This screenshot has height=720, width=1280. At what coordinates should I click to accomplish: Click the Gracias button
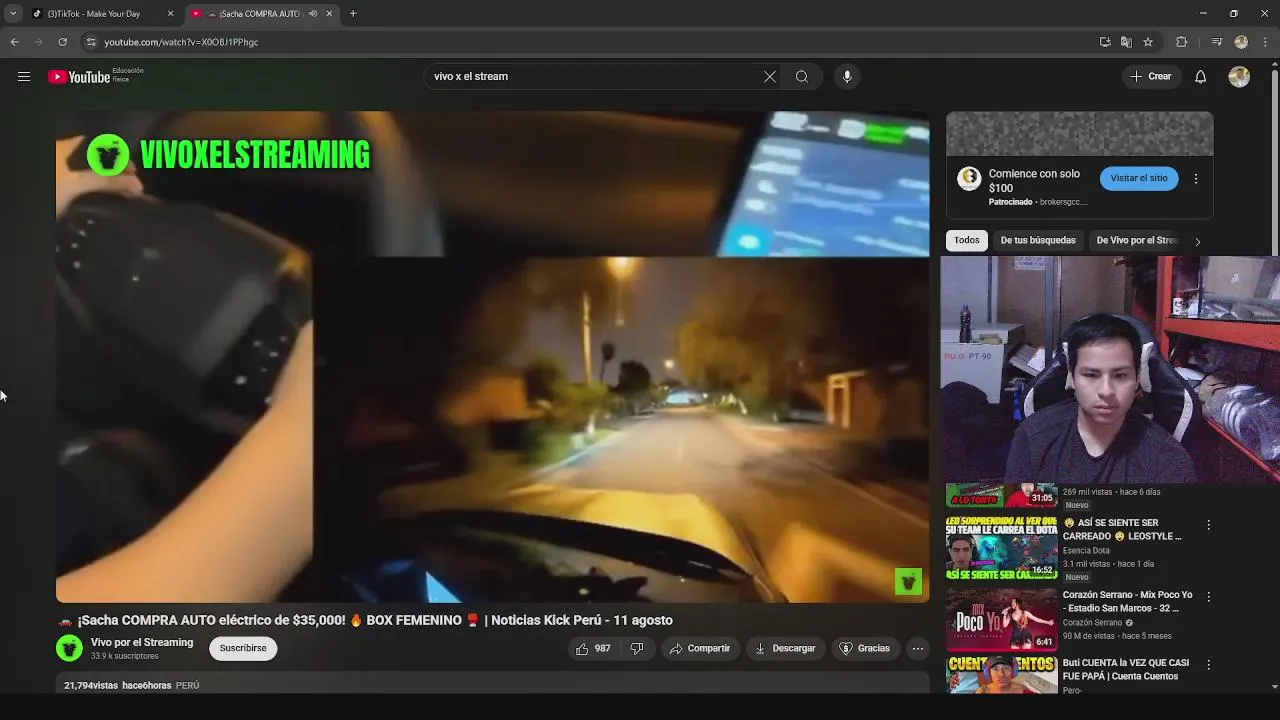point(864,649)
